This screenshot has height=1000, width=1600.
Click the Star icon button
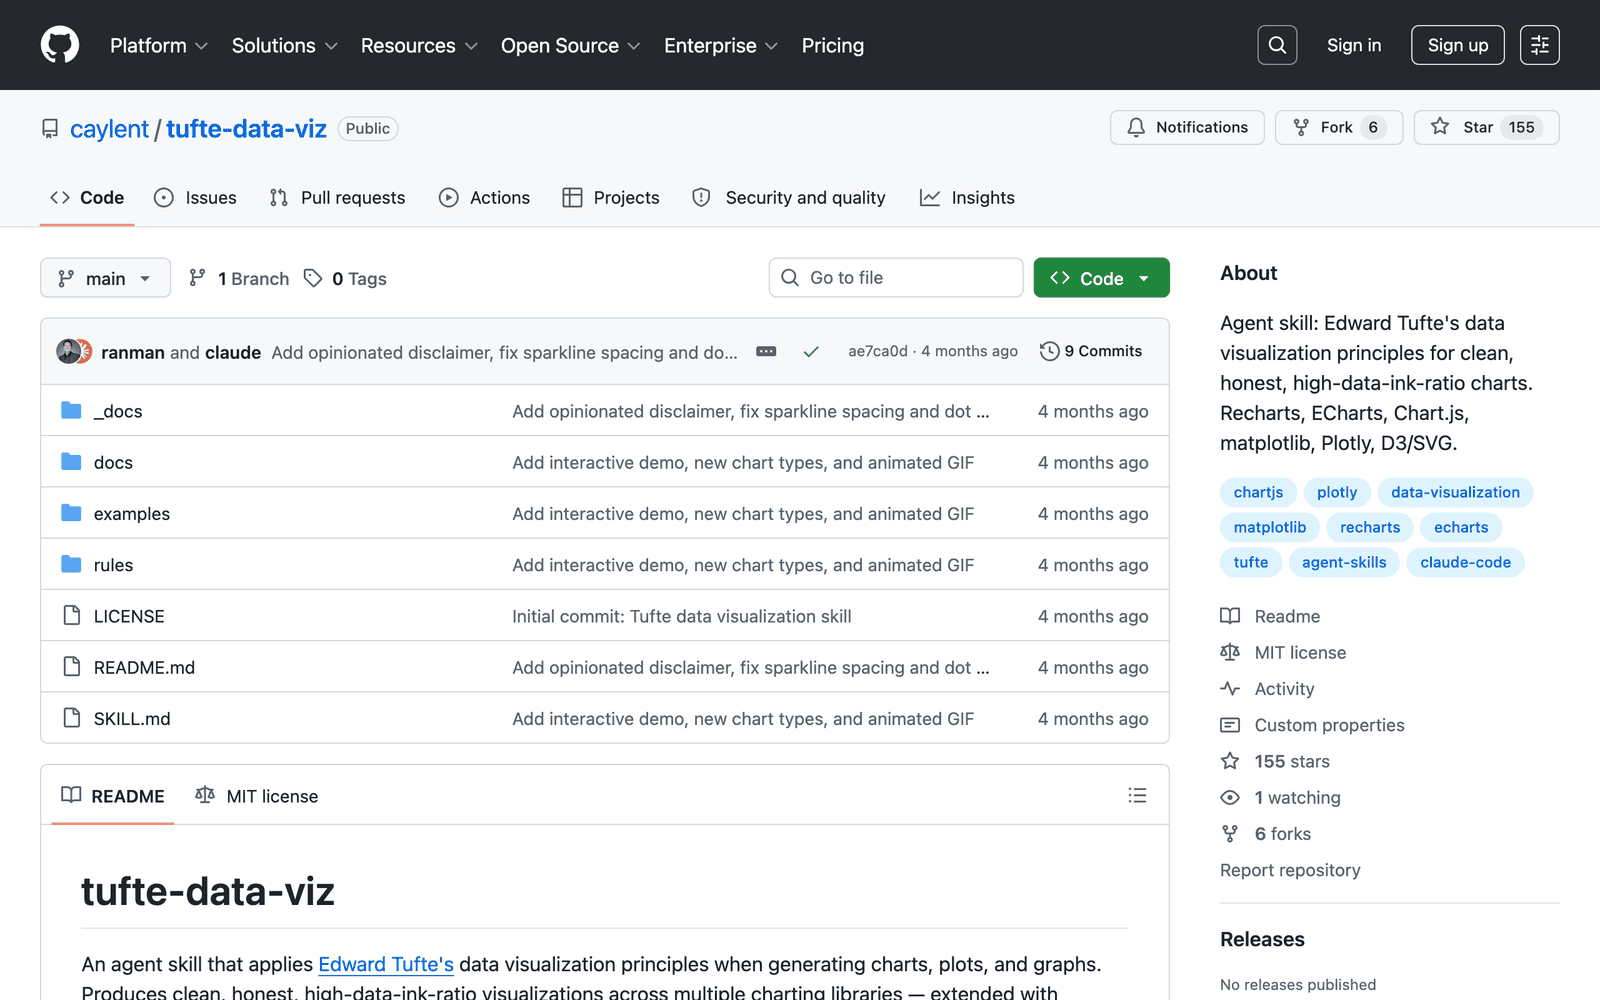[1440, 126]
